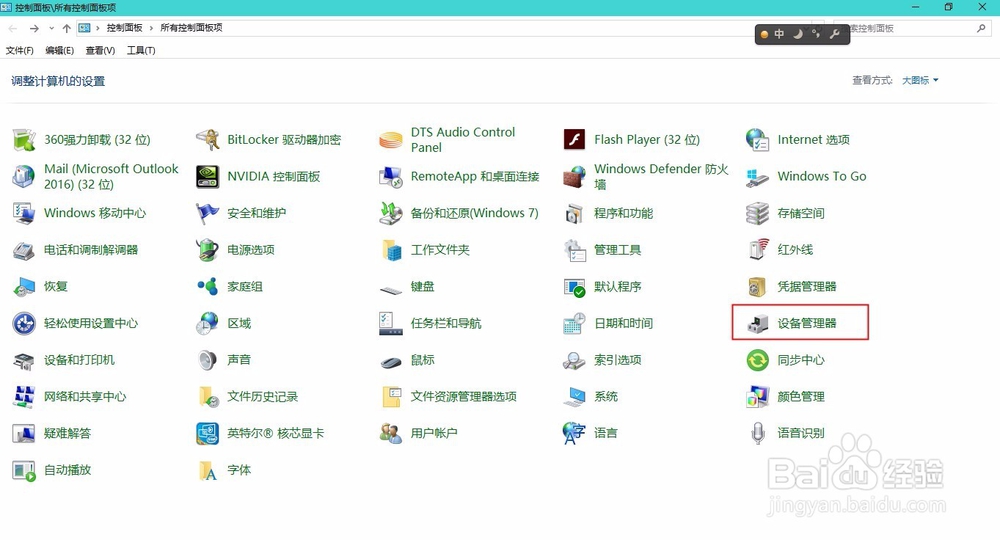Open 语言 link
Image resolution: width=1000 pixels, height=540 pixels.
[606, 434]
